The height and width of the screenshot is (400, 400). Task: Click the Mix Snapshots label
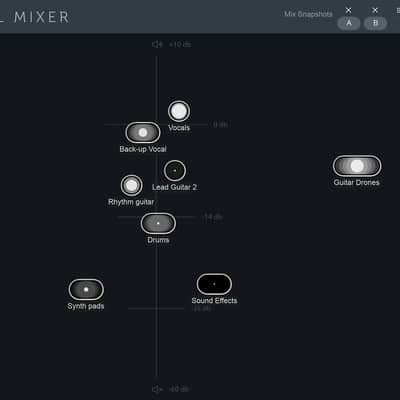308,14
